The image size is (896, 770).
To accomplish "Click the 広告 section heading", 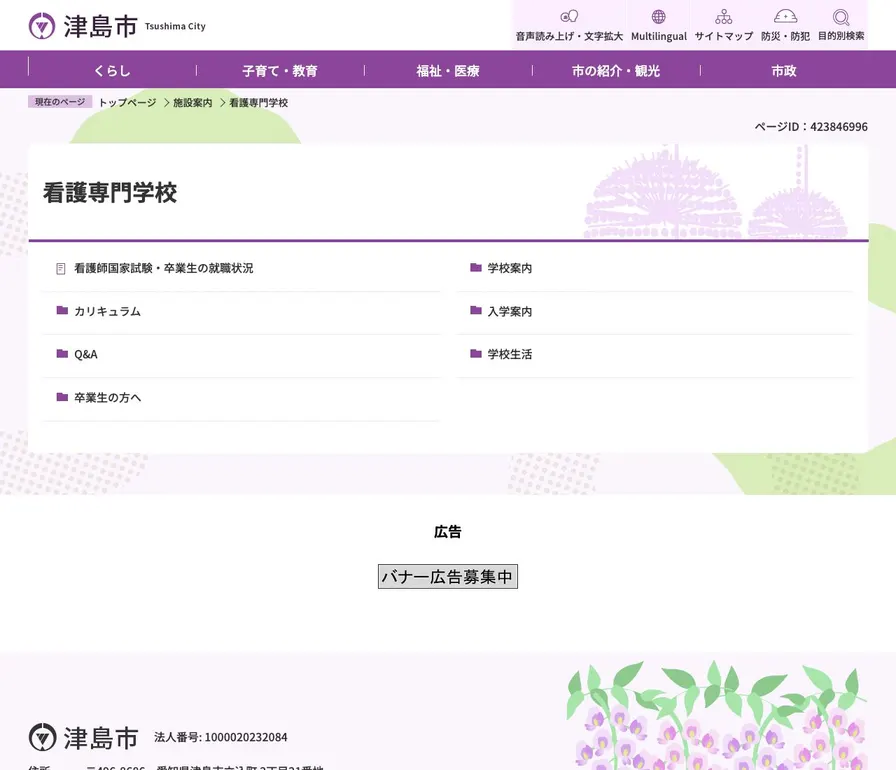I will (447, 532).
